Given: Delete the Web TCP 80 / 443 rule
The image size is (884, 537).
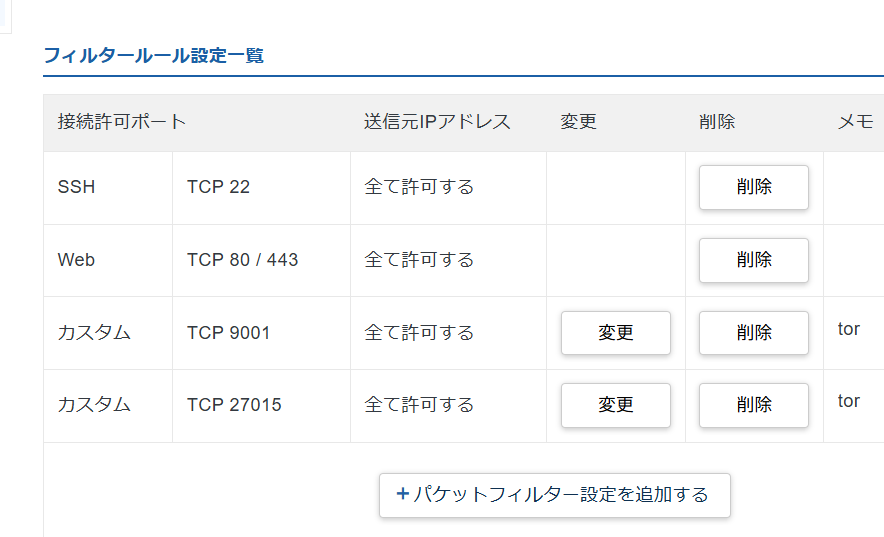Looking at the screenshot, I should [x=753, y=260].
